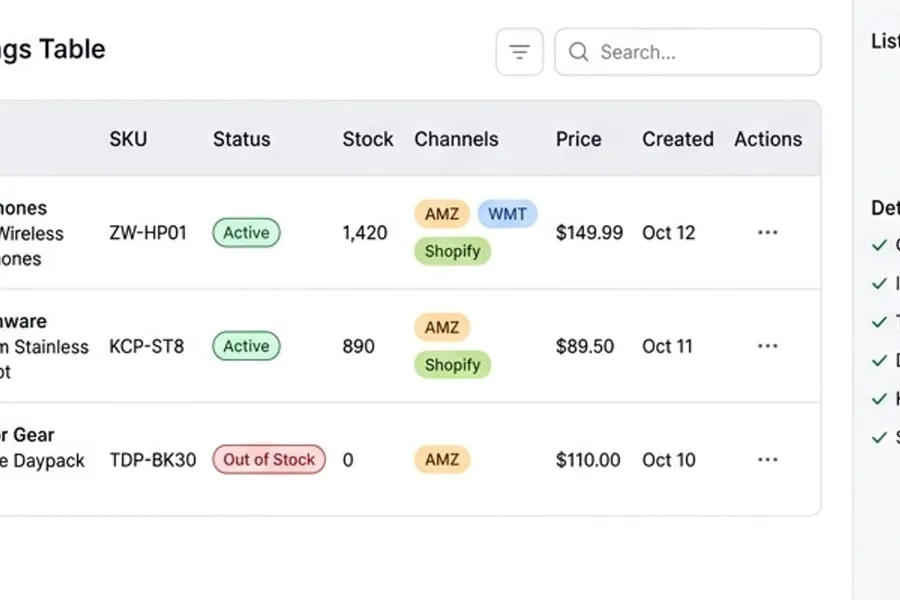
Task: Click the Actions column header
Action: click(x=768, y=139)
